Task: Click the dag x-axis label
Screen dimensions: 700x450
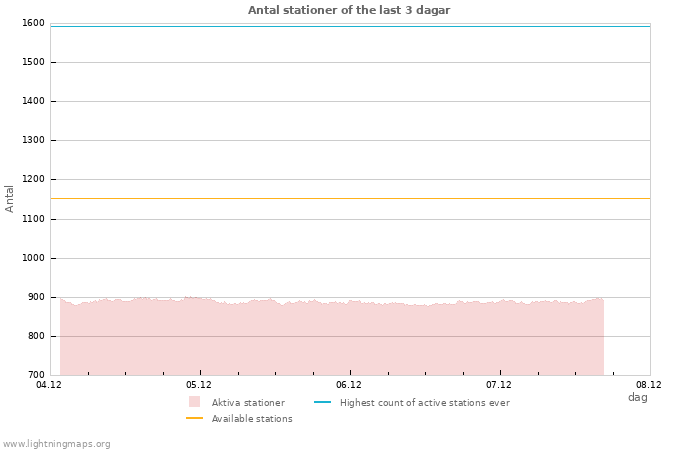Action: click(x=637, y=397)
